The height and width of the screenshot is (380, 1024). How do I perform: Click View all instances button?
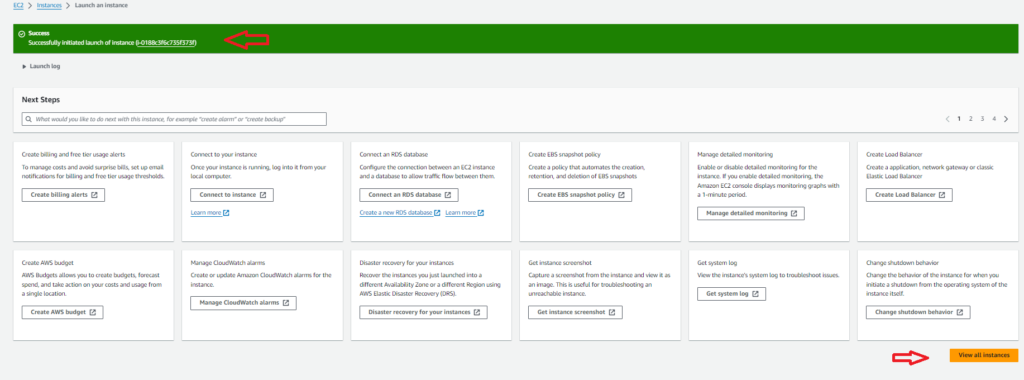coord(984,355)
